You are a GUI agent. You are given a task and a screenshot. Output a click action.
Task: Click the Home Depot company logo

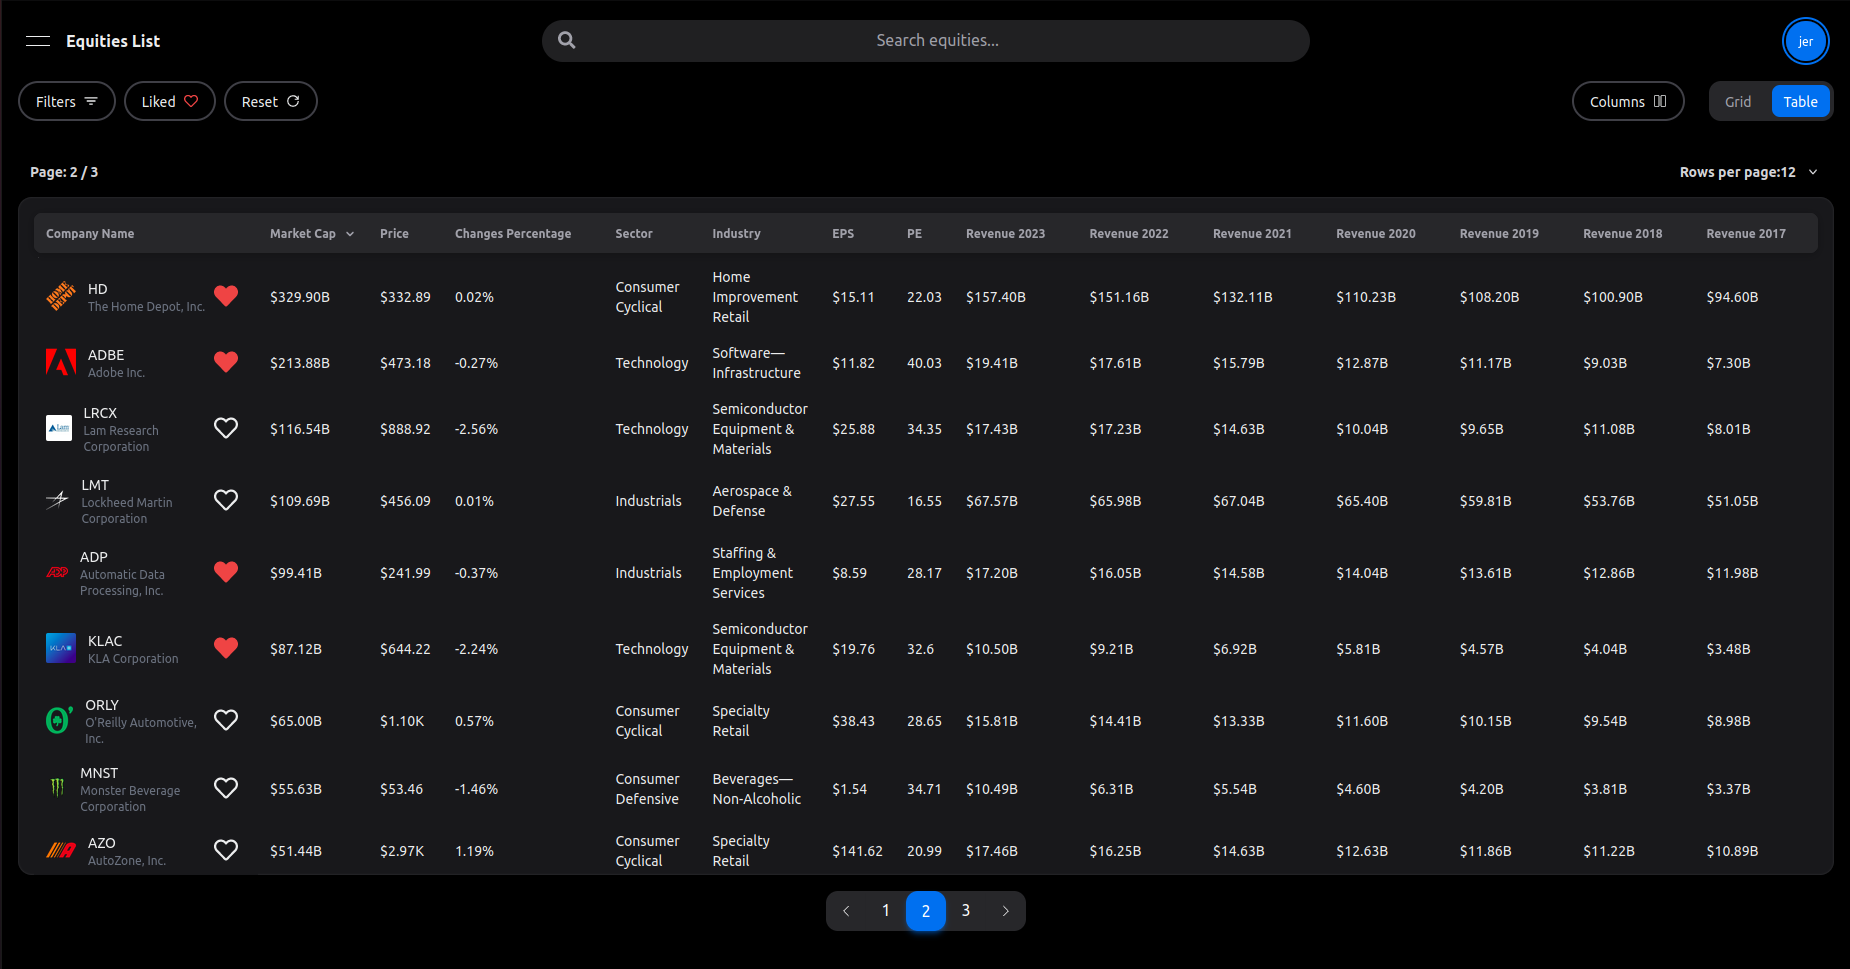(61, 297)
